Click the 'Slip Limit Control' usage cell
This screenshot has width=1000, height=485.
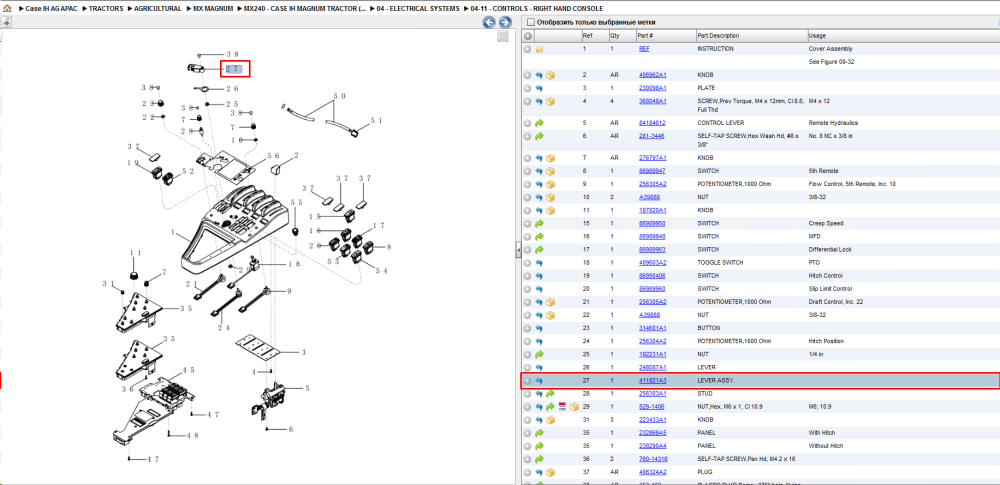(830, 288)
